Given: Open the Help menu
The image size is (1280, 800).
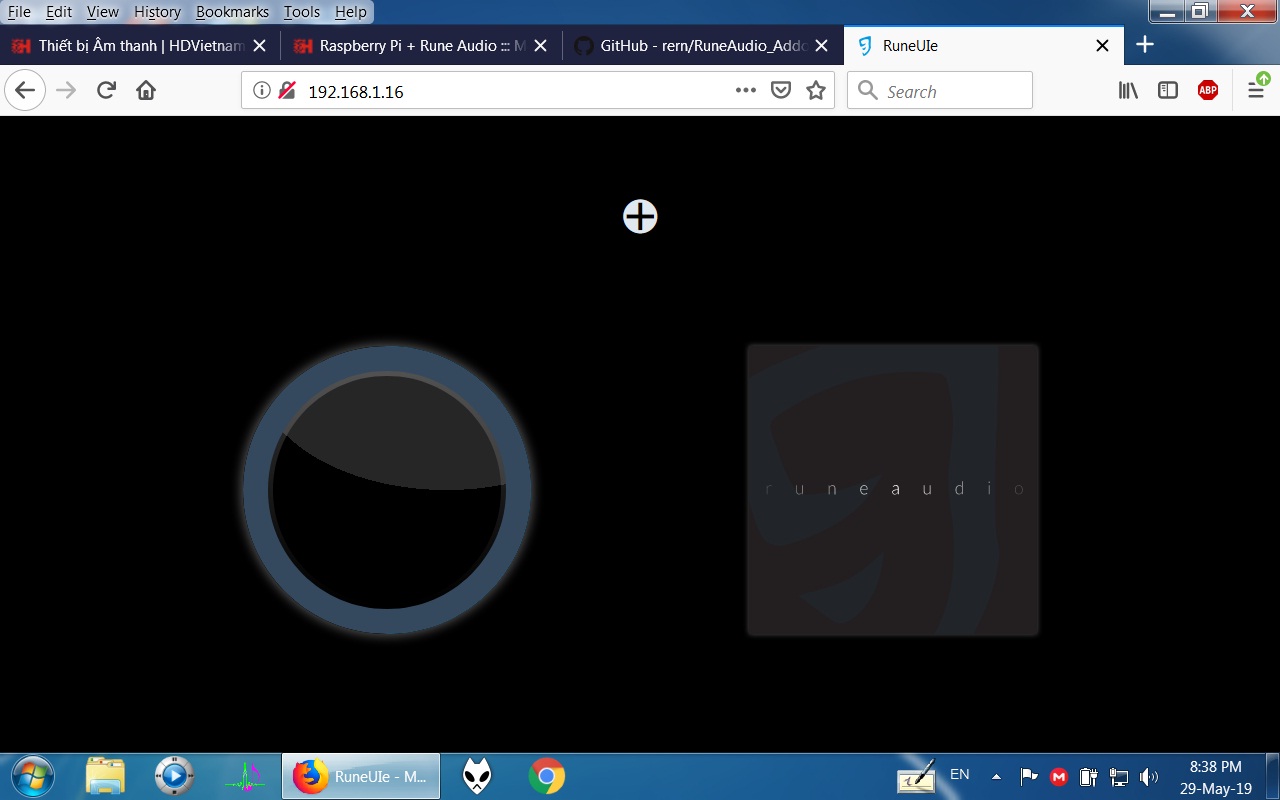Looking at the screenshot, I should click(350, 12).
